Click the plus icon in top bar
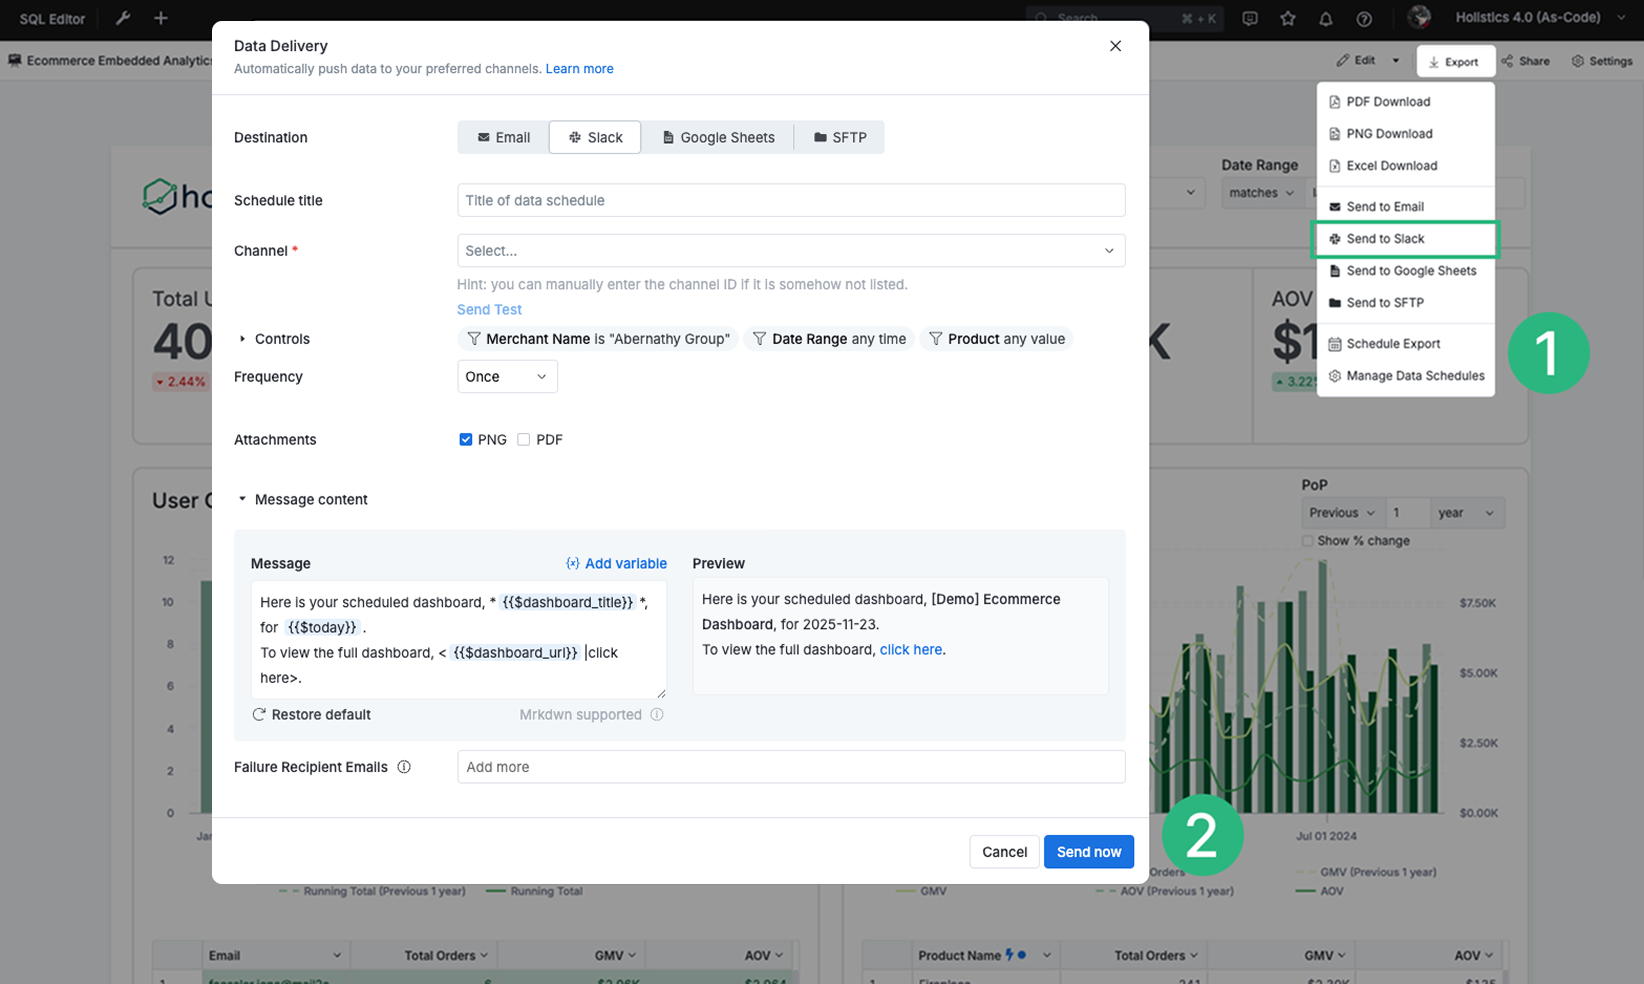The image size is (1644, 984). click(x=161, y=18)
